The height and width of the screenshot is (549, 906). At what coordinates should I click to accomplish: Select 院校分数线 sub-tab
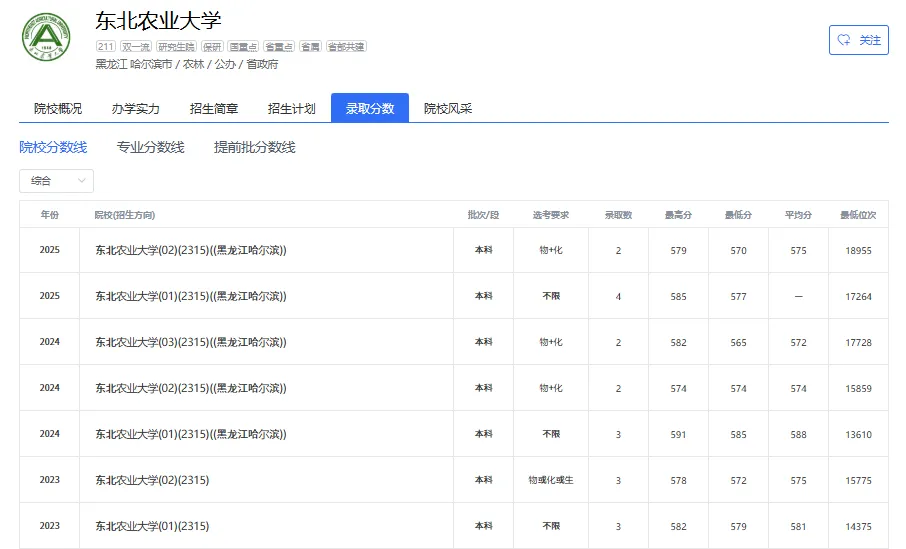coord(53,147)
